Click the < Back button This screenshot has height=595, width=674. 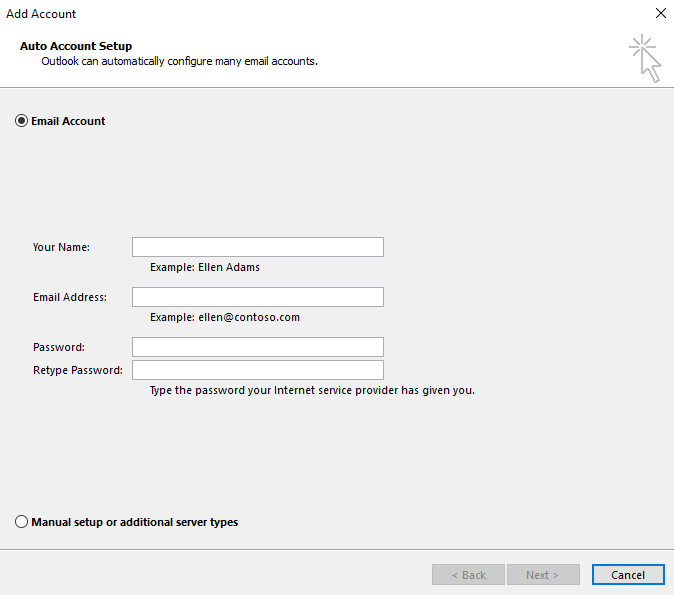(x=469, y=575)
